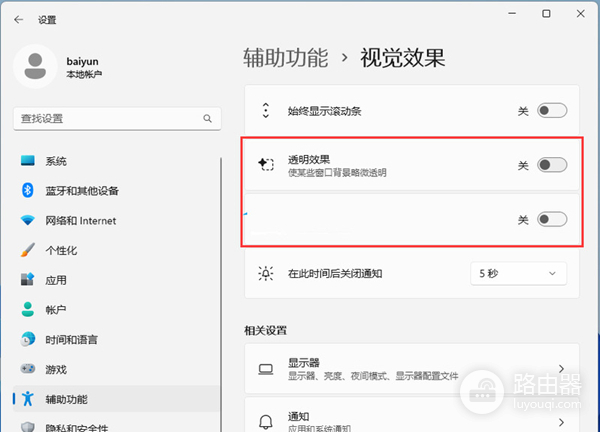Image resolution: width=600 pixels, height=432 pixels.
Task: Click the display laptop icon
Action: [266, 369]
